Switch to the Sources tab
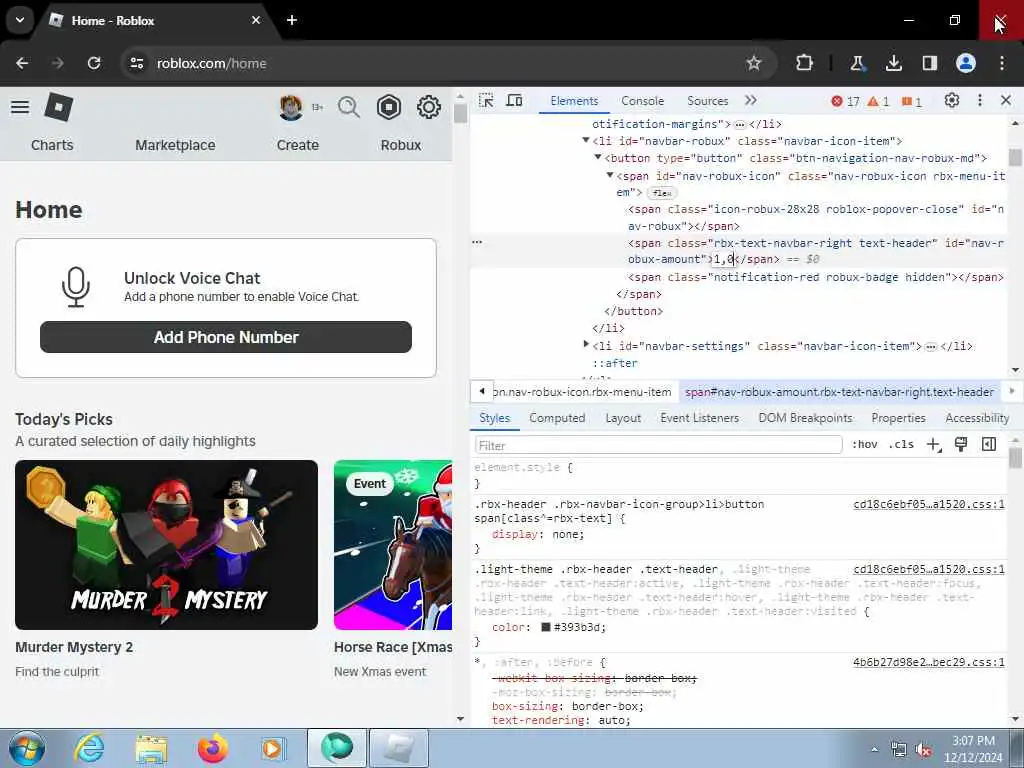This screenshot has width=1024, height=768. coord(707,101)
